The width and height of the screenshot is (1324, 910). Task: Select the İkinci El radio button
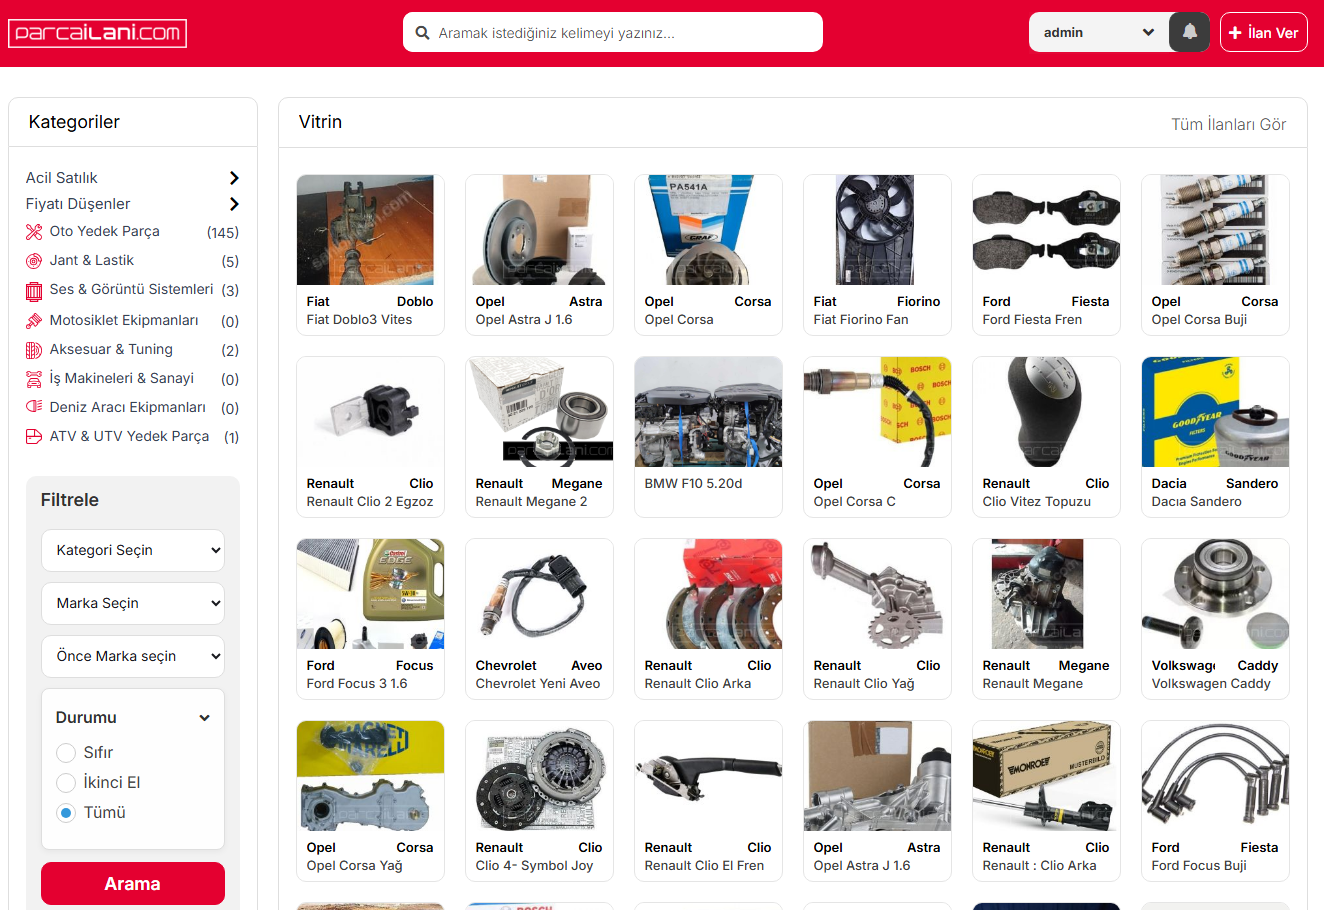point(66,783)
